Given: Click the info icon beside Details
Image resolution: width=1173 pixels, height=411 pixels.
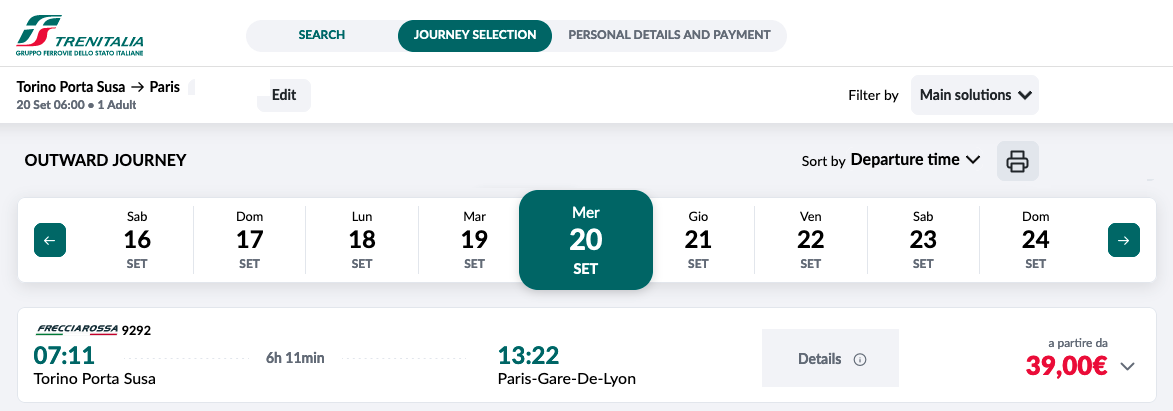Looking at the screenshot, I should (x=860, y=359).
